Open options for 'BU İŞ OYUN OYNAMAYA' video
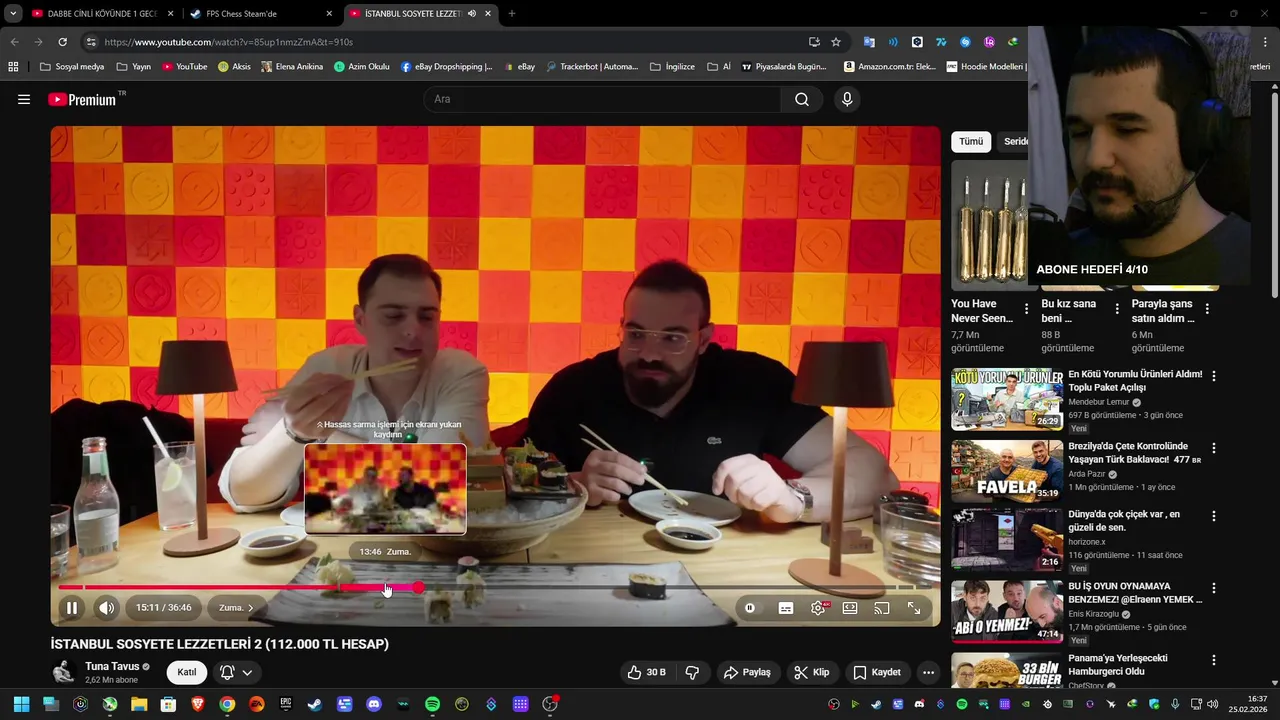 (1214, 588)
